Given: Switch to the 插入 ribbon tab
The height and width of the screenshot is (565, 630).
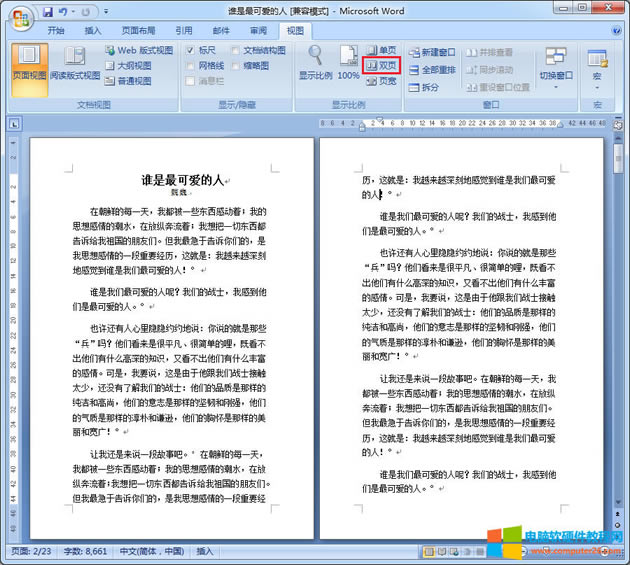Looking at the screenshot, I should [93, 30].
